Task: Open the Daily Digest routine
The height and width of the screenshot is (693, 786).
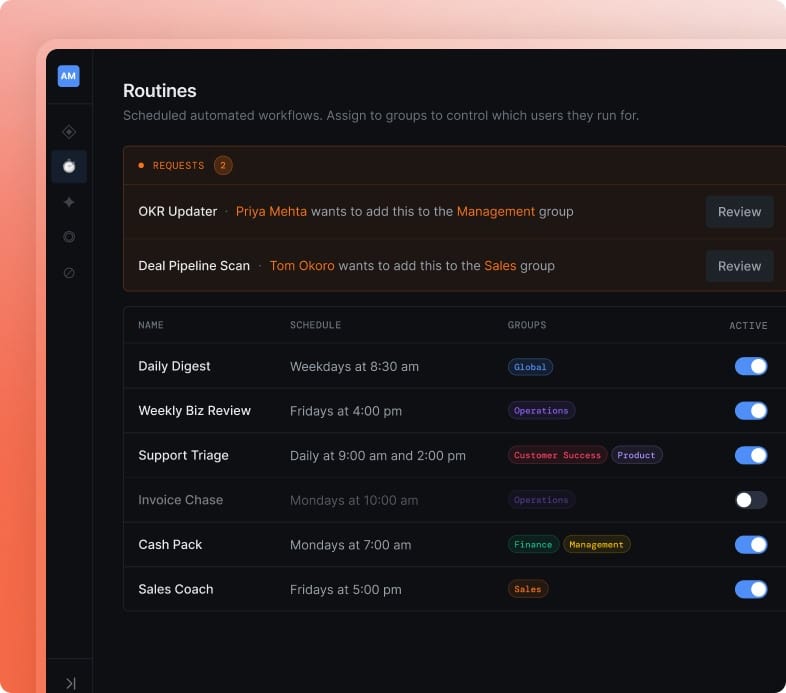Action: [174, 366]
